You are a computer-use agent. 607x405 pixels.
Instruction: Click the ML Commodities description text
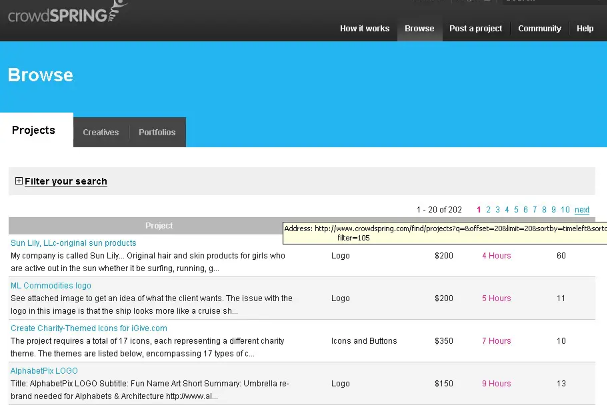click(x=151, y=304)
